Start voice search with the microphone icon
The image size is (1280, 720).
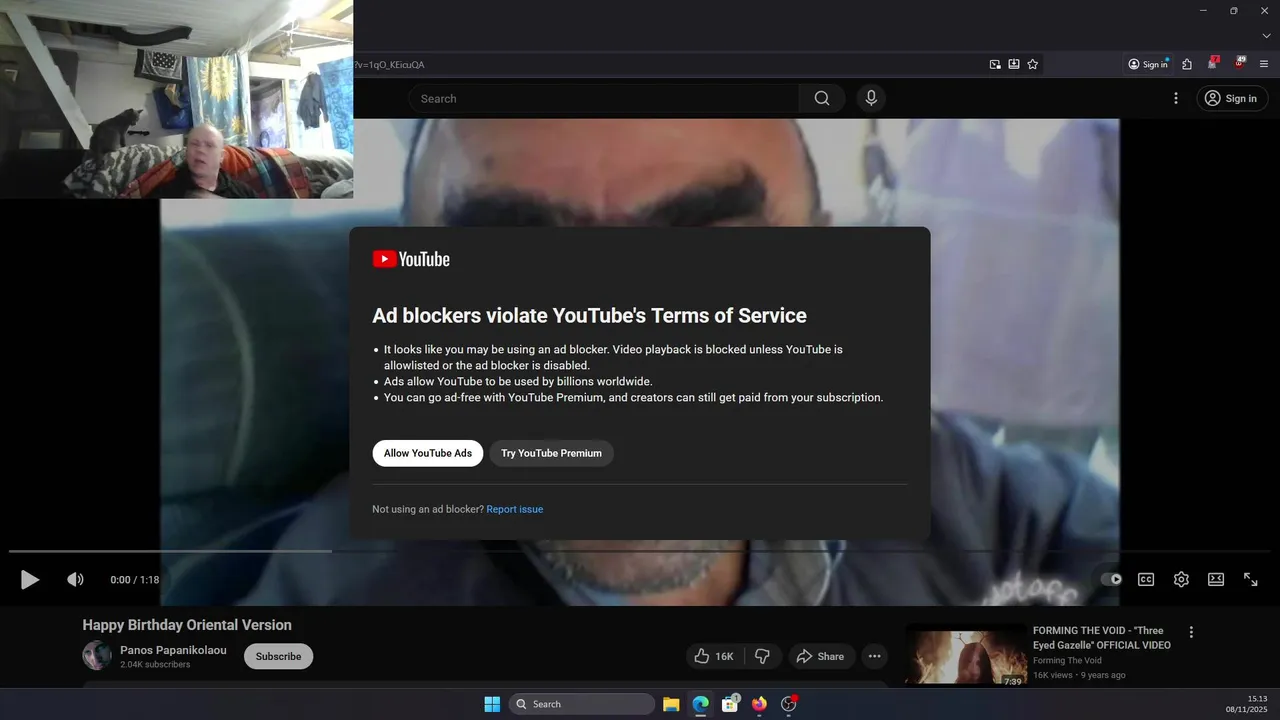(x=871, y=98)
